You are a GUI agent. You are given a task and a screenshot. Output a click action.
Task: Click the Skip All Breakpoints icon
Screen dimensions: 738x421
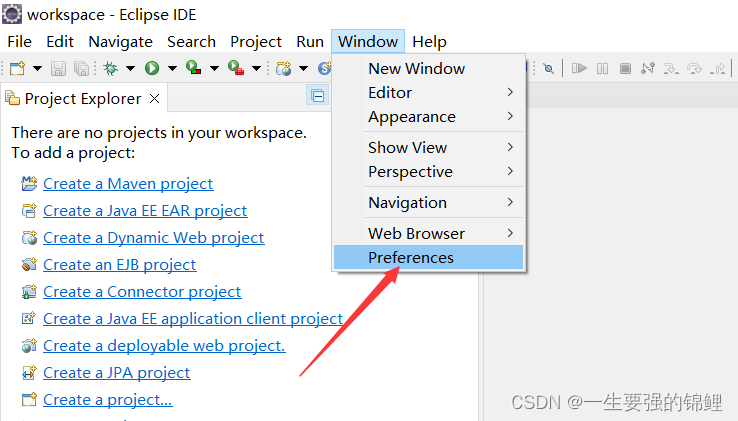548,69
